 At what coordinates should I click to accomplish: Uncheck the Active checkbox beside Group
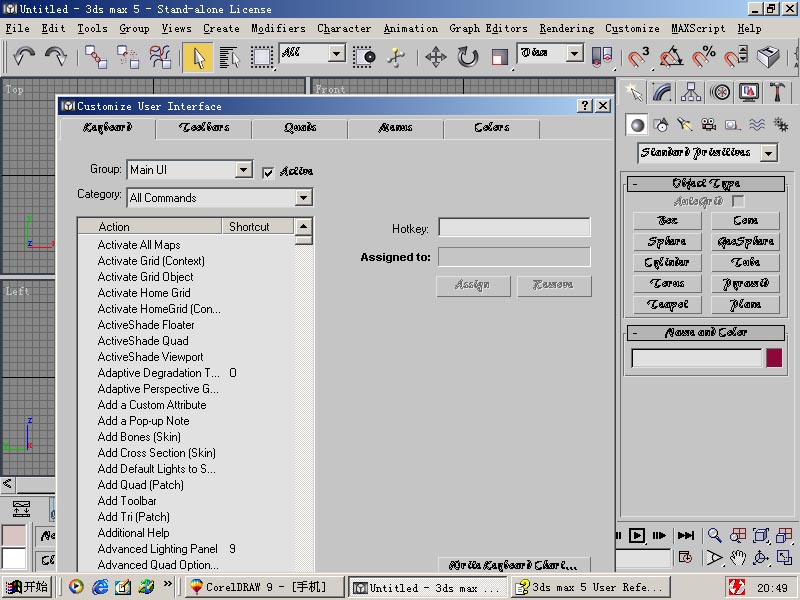pos(268,172)
